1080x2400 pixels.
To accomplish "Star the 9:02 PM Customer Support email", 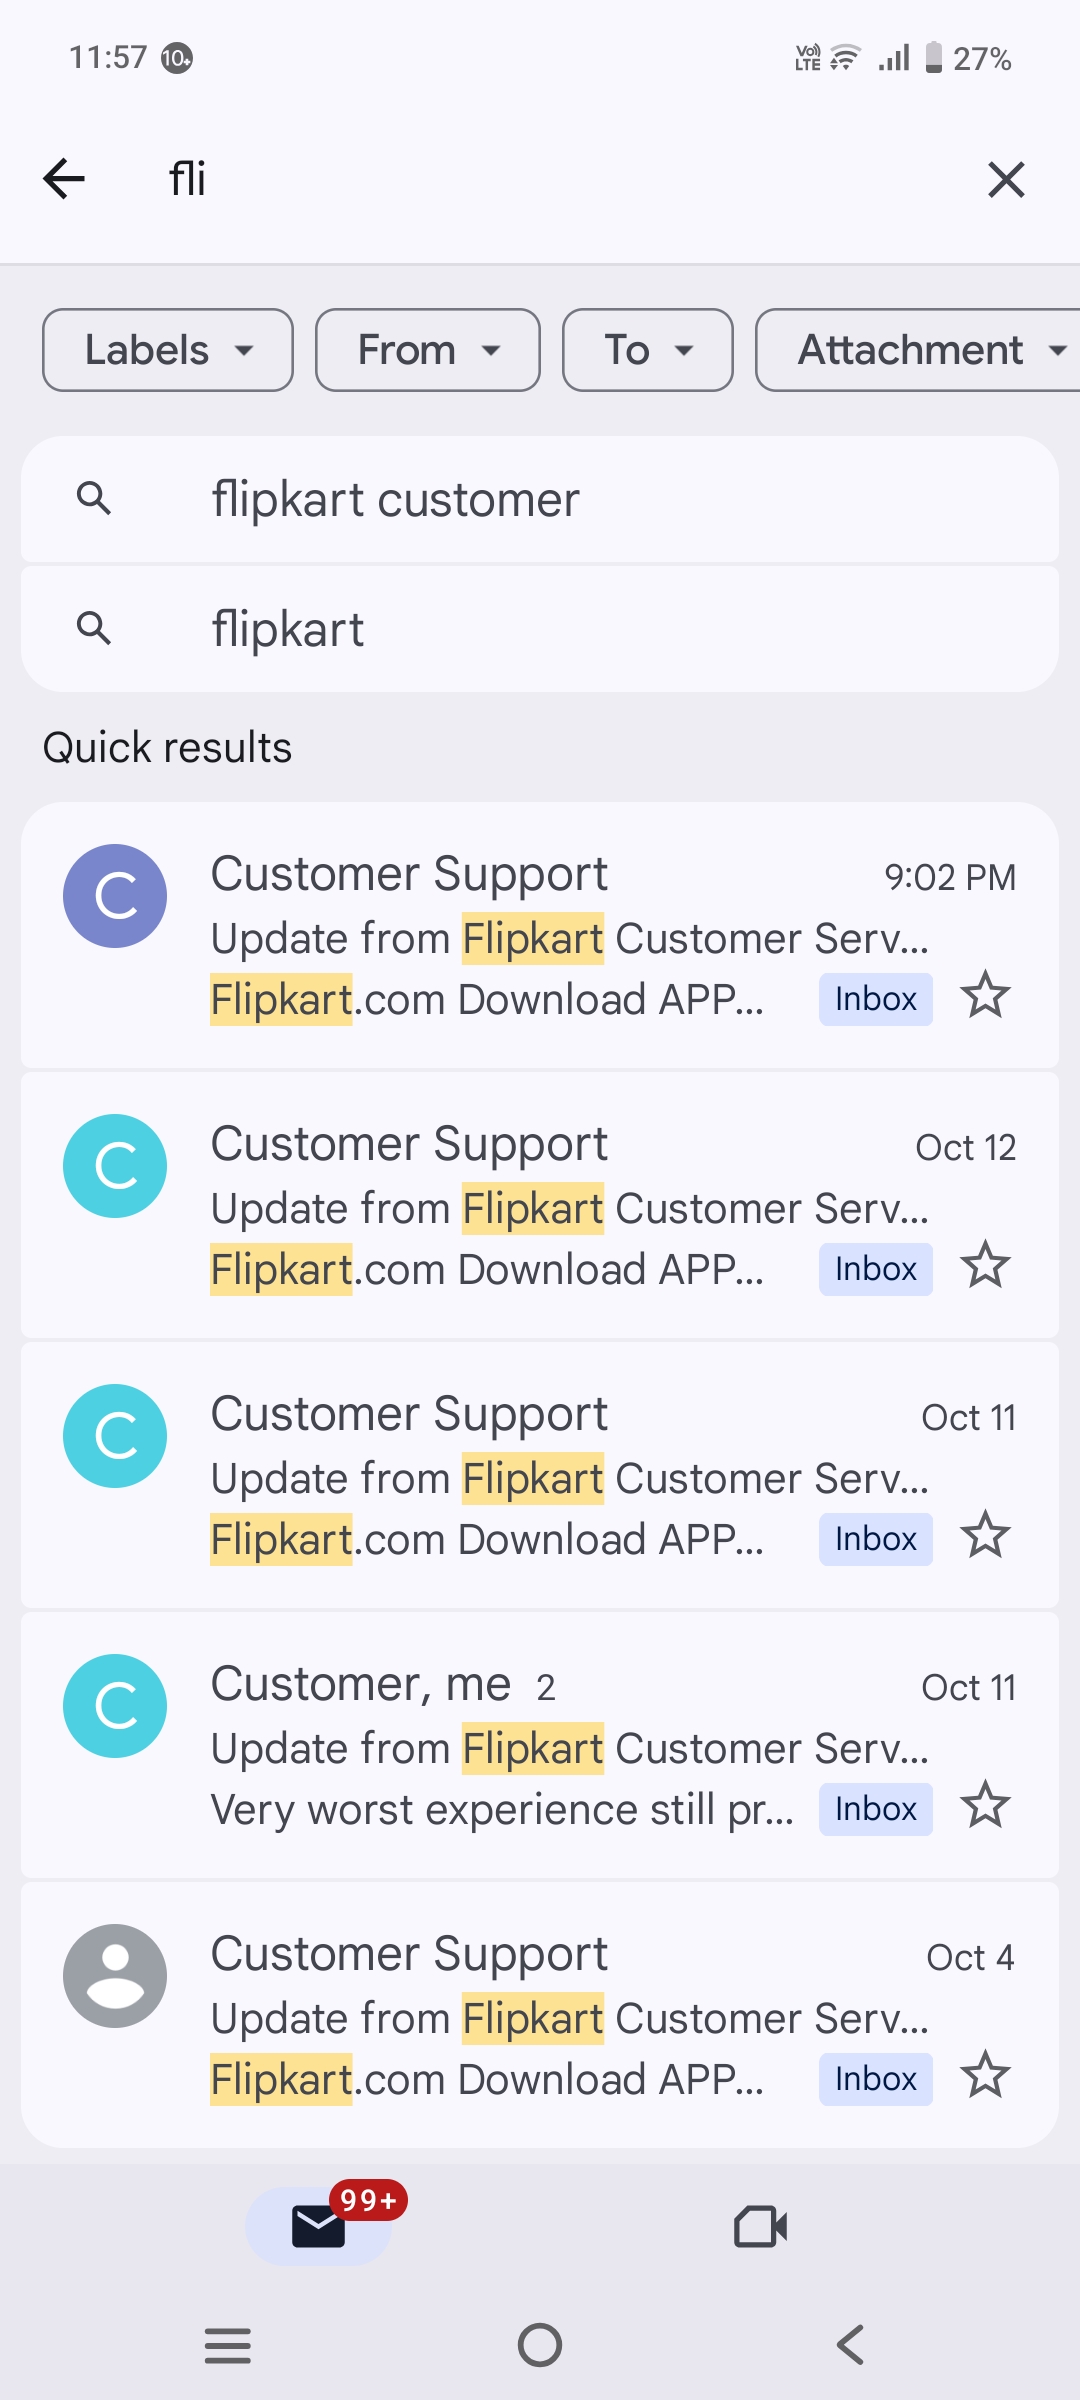I will (x=985, y=996).
